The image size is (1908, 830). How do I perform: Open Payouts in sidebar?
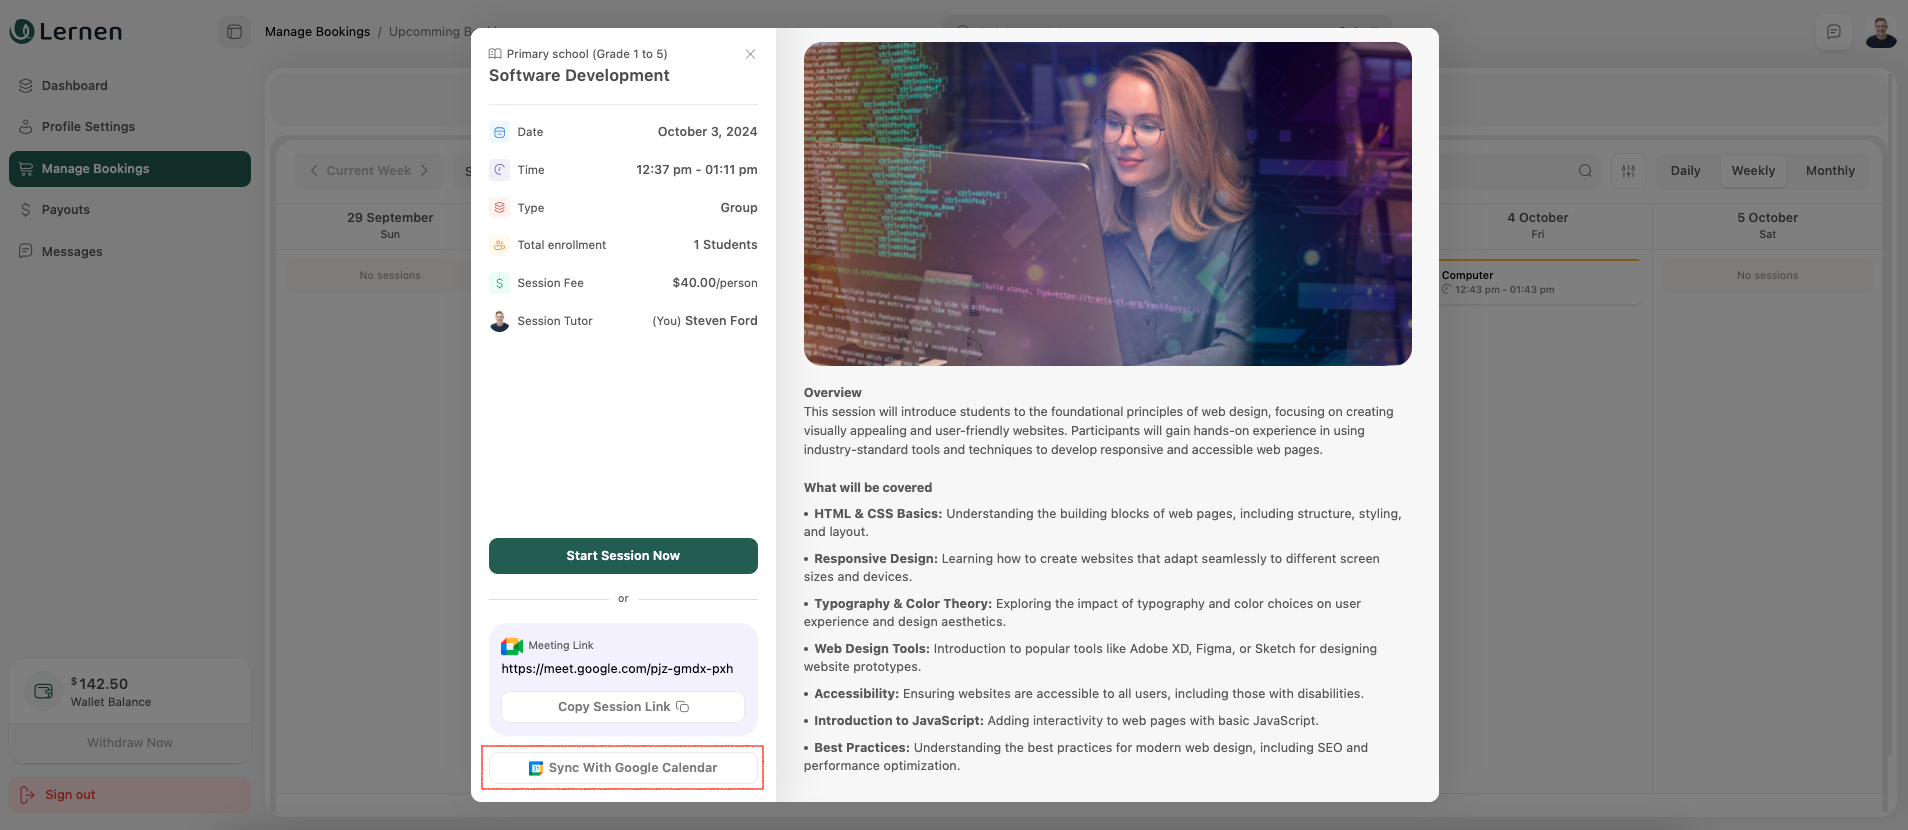coord(65,210)
